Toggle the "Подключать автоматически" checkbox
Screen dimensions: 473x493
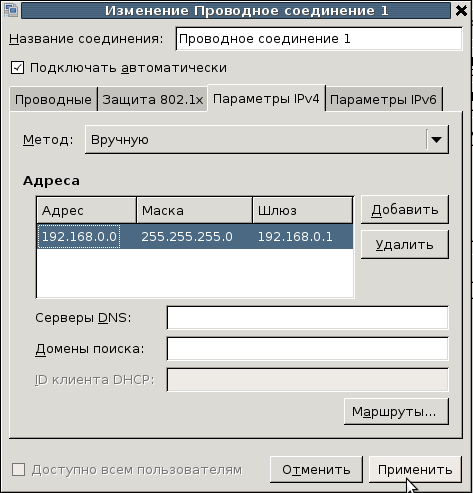pos(17,68)
